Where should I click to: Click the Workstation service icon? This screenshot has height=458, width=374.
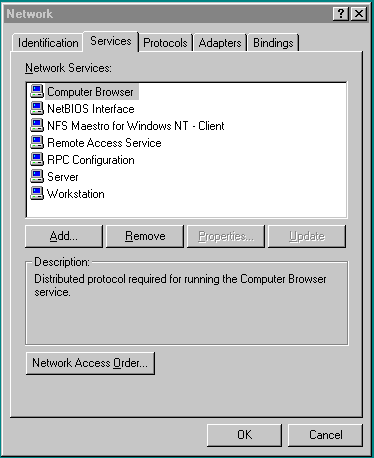37,193
